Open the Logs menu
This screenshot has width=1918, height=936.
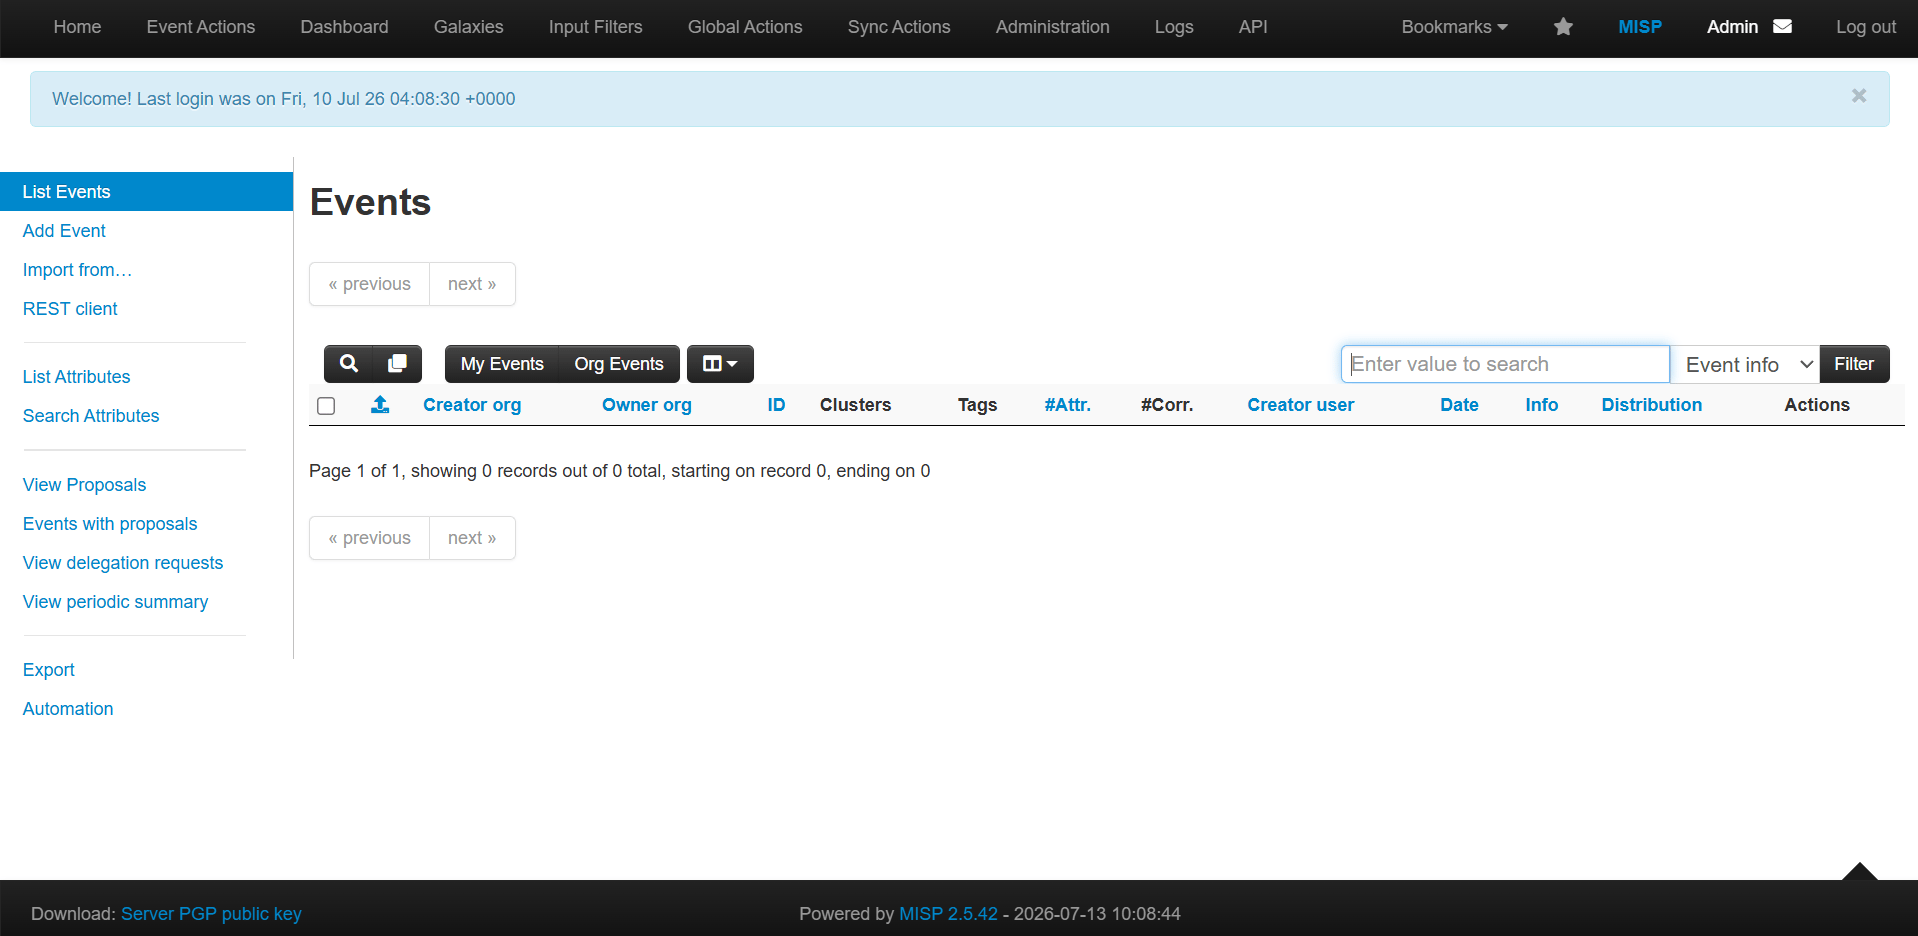point(1174,27)
